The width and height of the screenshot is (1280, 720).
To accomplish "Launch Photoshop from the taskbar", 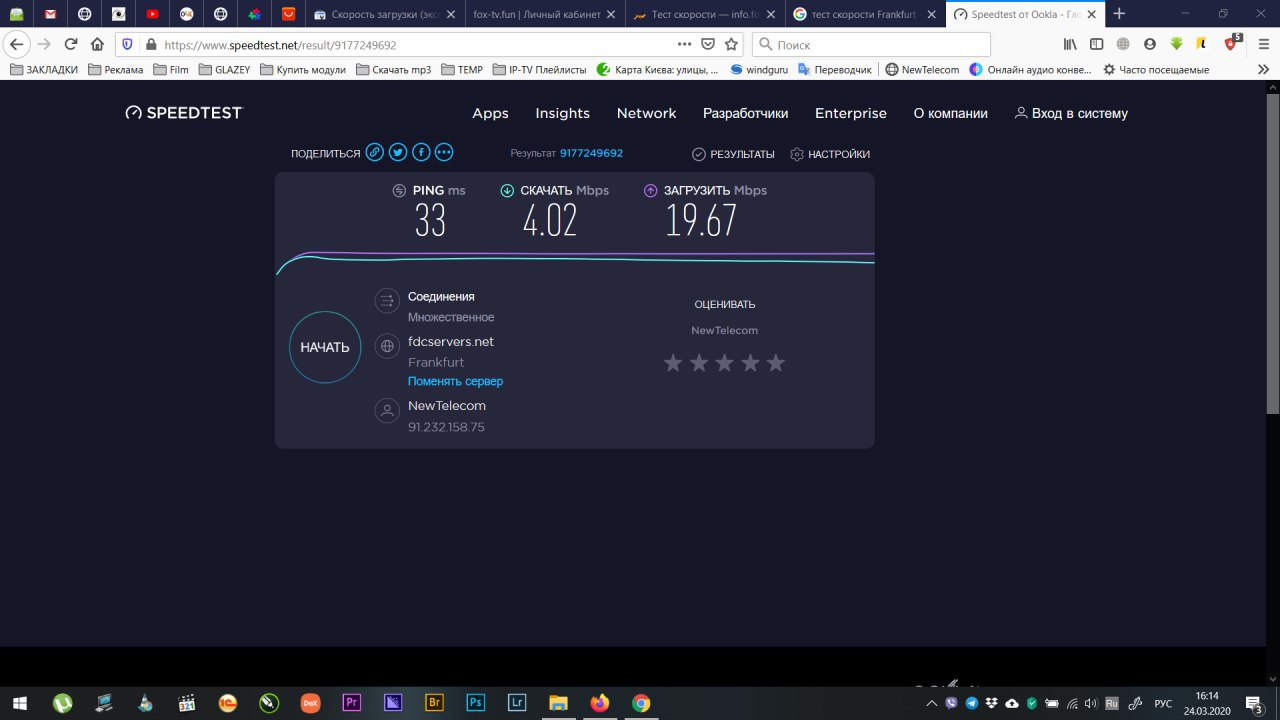I will coord(475,703).
